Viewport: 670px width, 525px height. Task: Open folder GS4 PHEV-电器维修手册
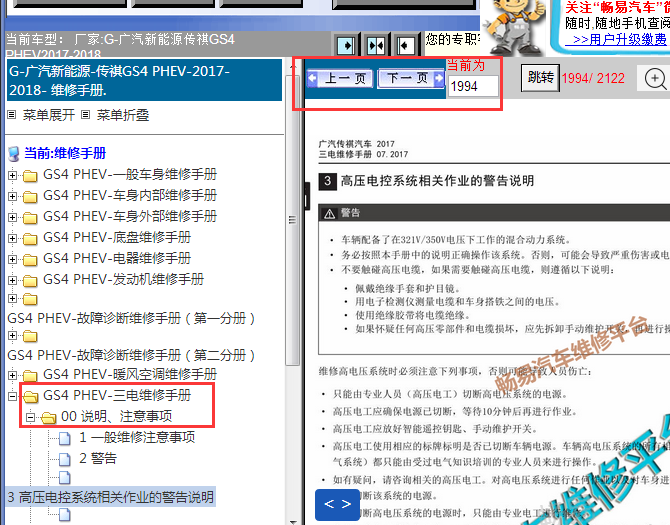[x=117, y=258]
